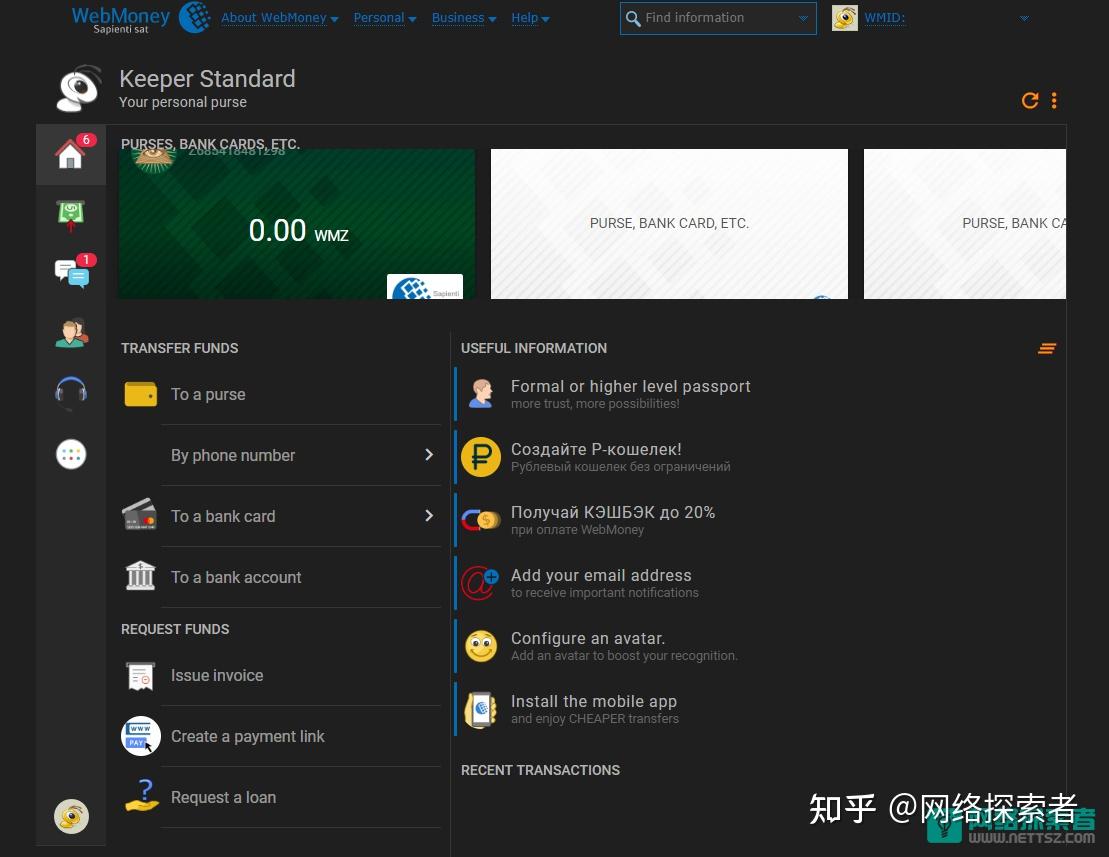
Task: Open the Home dashboard from the sidebar
Action: [70, 154]
